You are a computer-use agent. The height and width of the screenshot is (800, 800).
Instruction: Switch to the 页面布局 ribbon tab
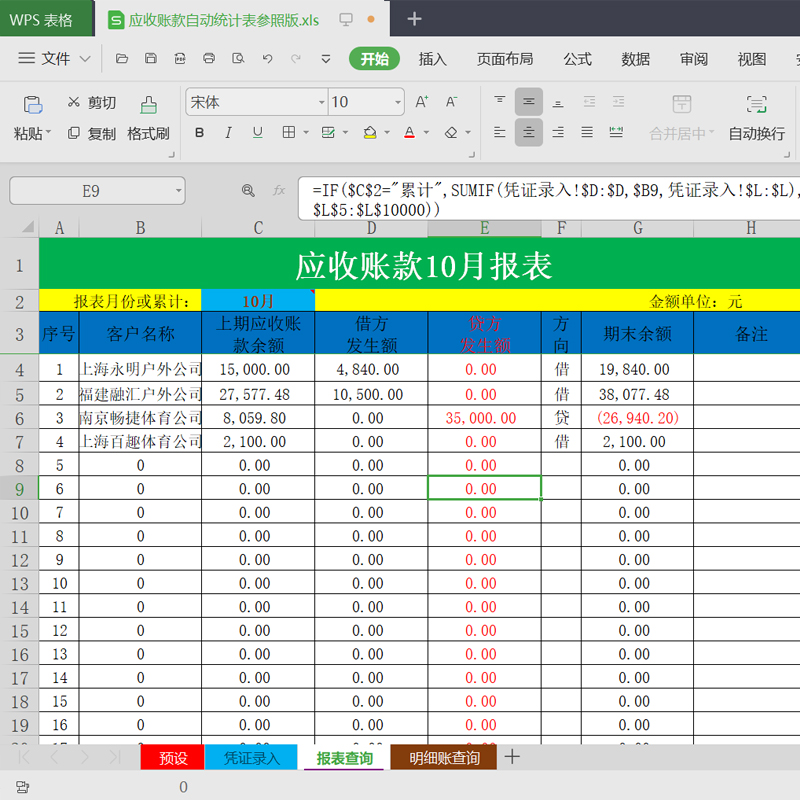pos(505,59)
